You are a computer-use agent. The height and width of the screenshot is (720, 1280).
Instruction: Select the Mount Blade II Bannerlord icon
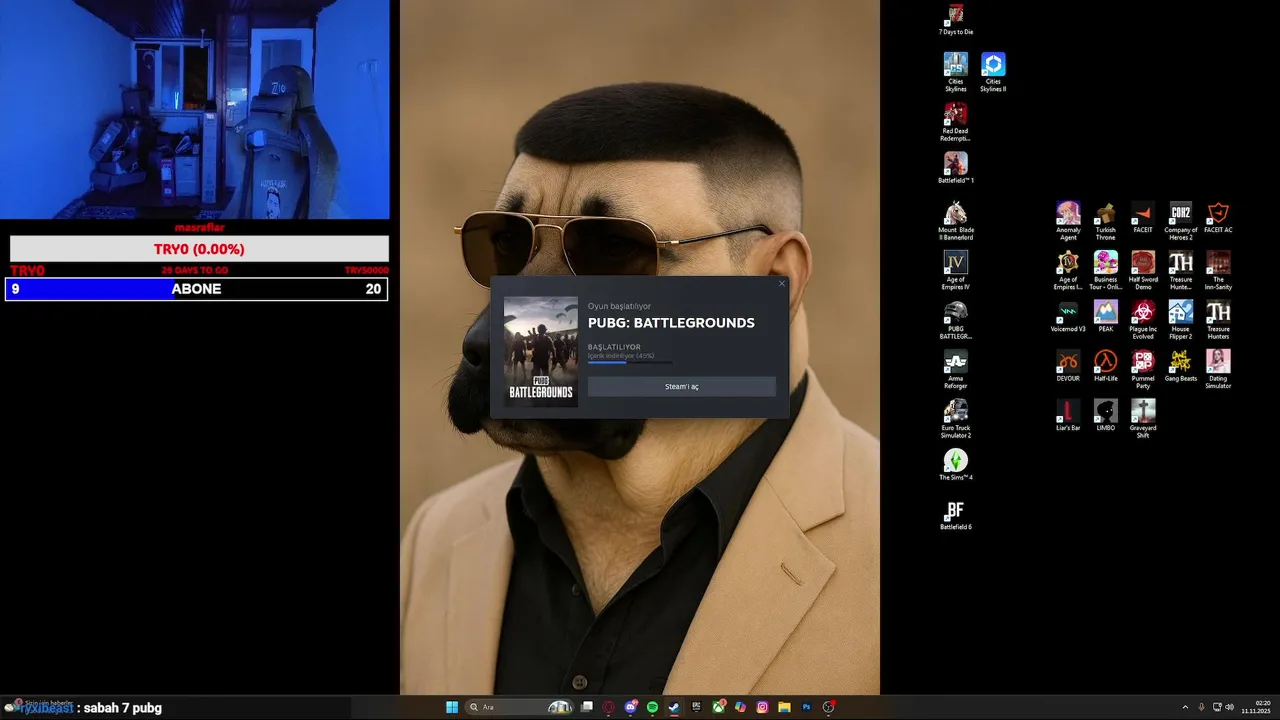pyautogui.click(x=956, y=221)
